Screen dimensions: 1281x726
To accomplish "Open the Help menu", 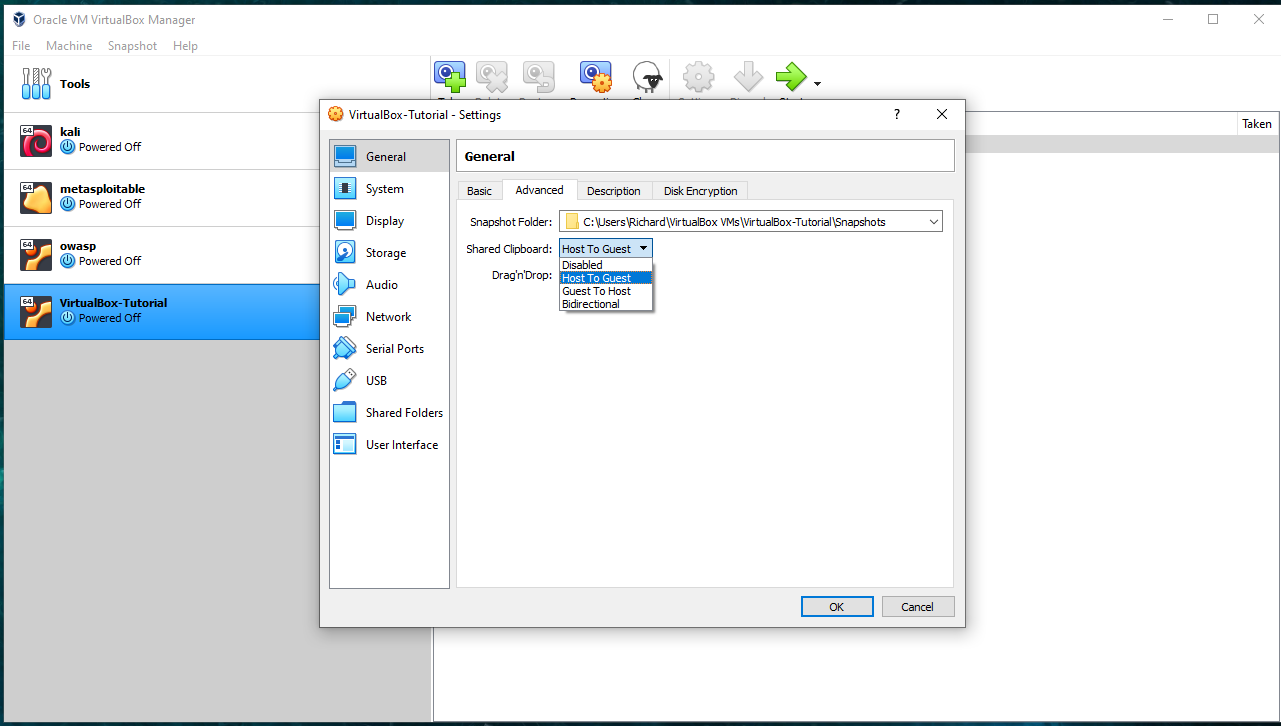I will tap(185, 46).
